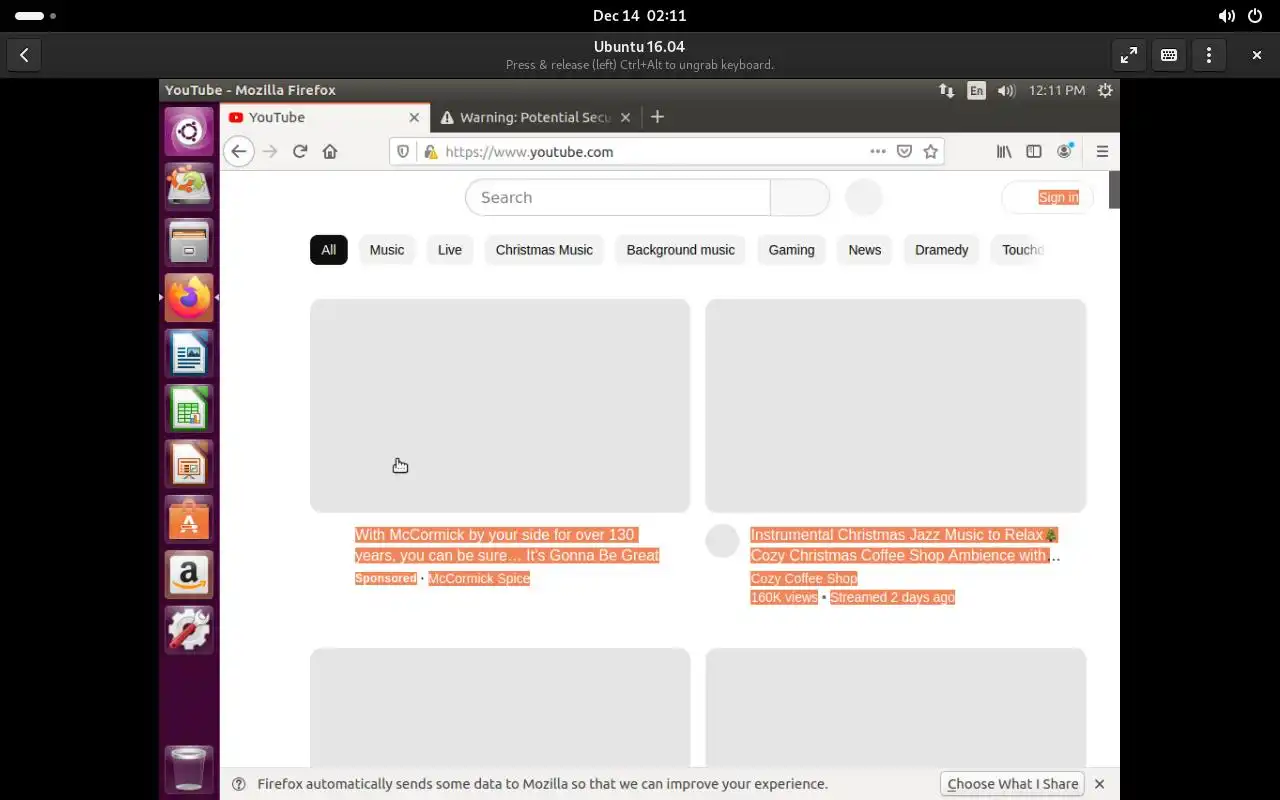Open 'Instrumental Christmas Jazz Music' title link

(x=905, y=545)
